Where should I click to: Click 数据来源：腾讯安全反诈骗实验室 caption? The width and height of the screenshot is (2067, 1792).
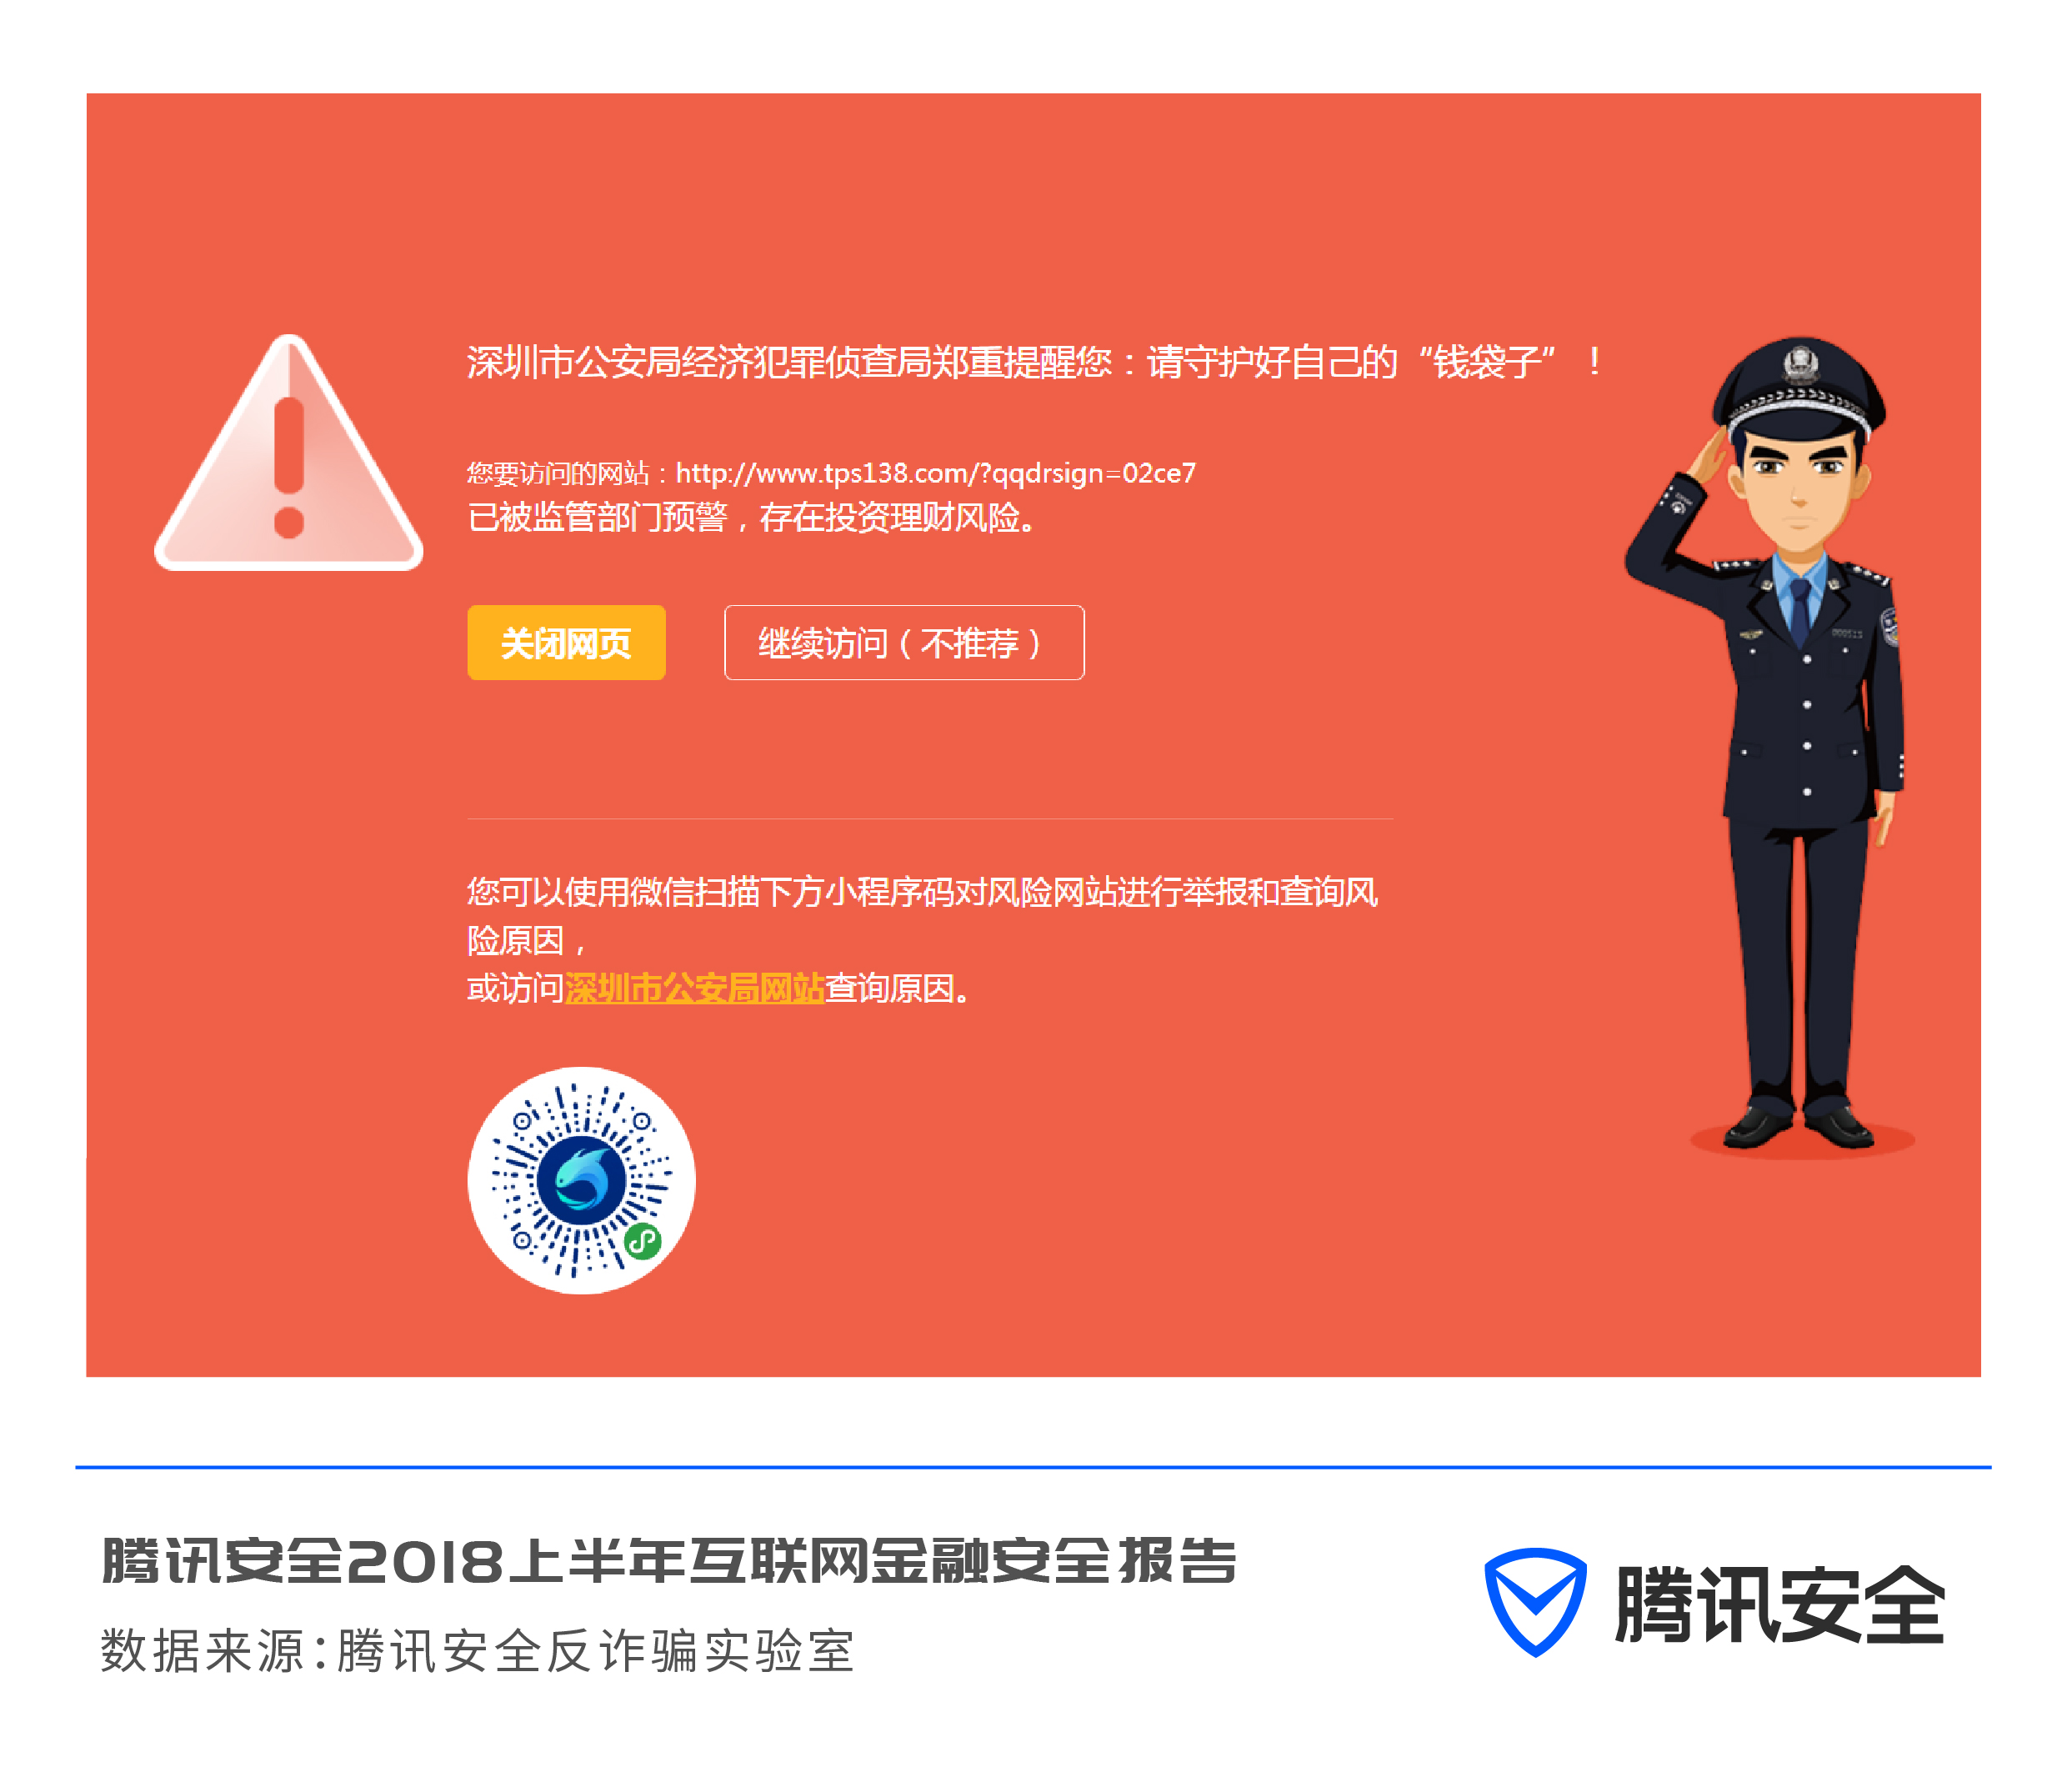tap(477, 1650)
